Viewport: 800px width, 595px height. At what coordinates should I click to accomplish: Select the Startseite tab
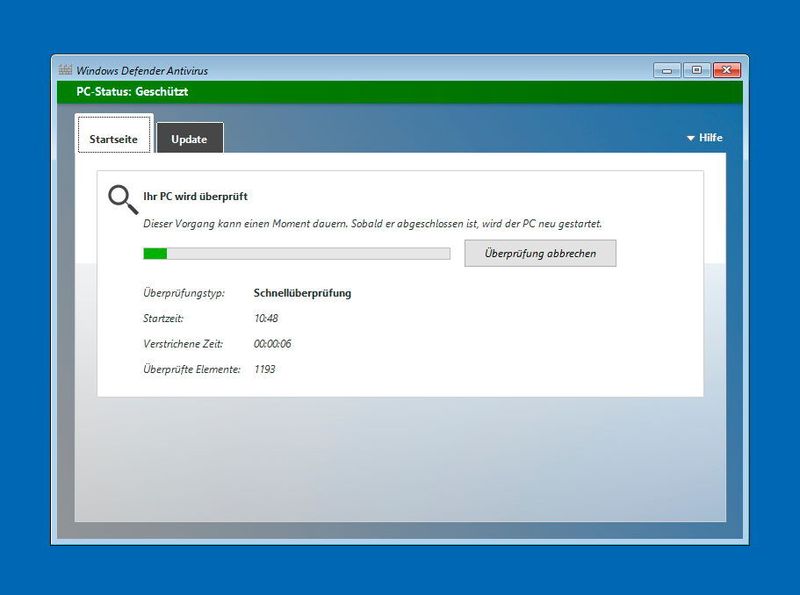pos(113,139)
